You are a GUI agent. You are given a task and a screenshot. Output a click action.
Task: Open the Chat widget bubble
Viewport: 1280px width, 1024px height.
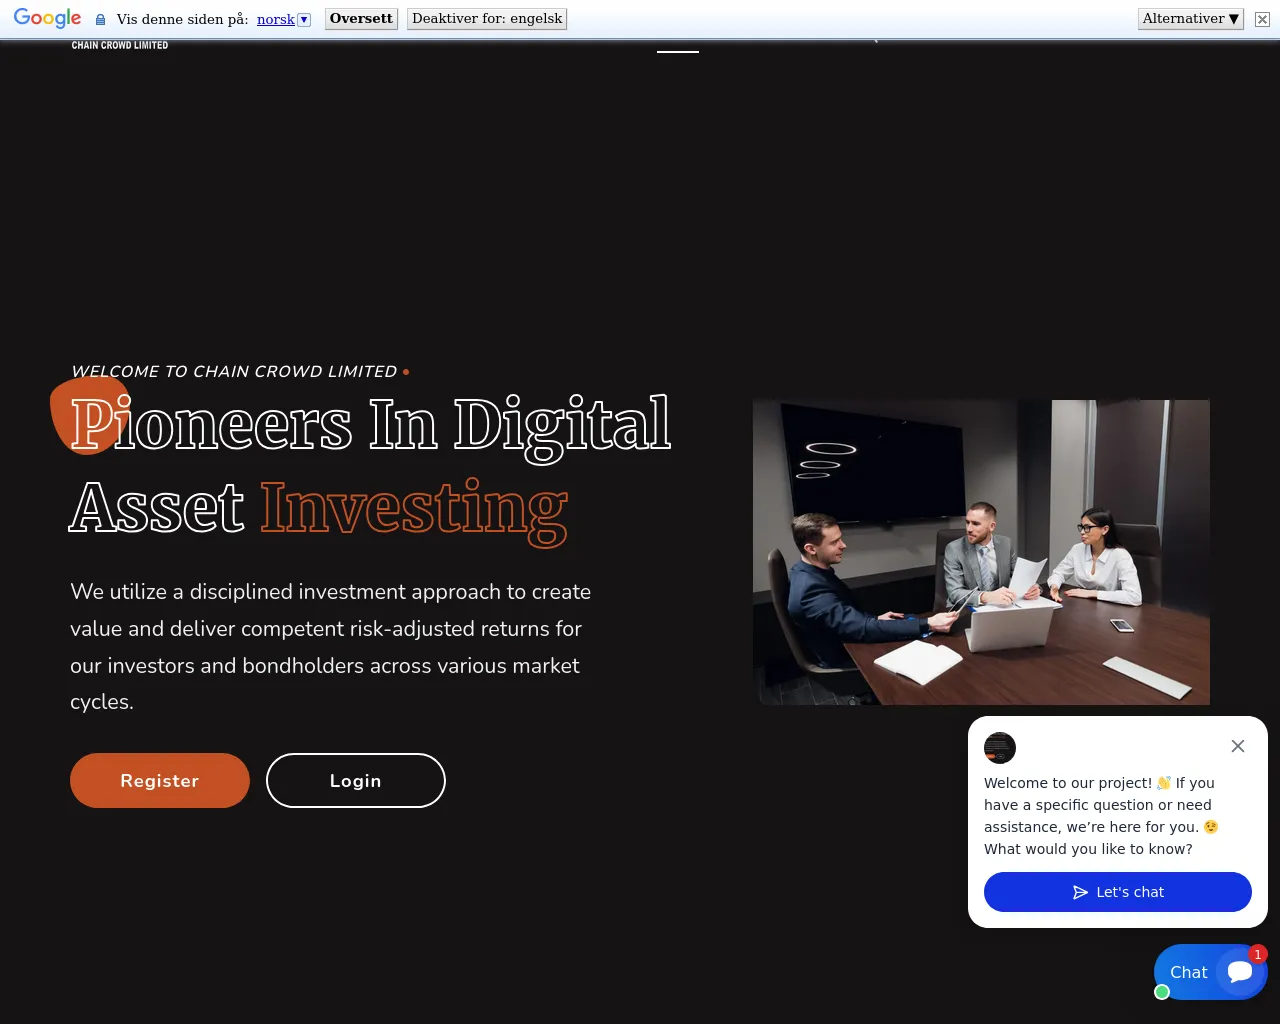click(x=1211, y=972)
